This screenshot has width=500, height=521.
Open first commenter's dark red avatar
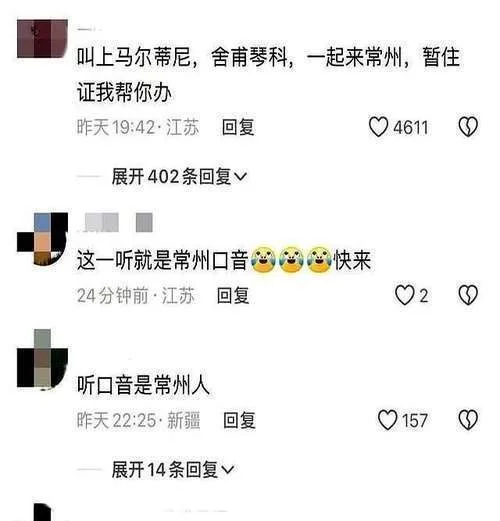(x=42, y=39)
